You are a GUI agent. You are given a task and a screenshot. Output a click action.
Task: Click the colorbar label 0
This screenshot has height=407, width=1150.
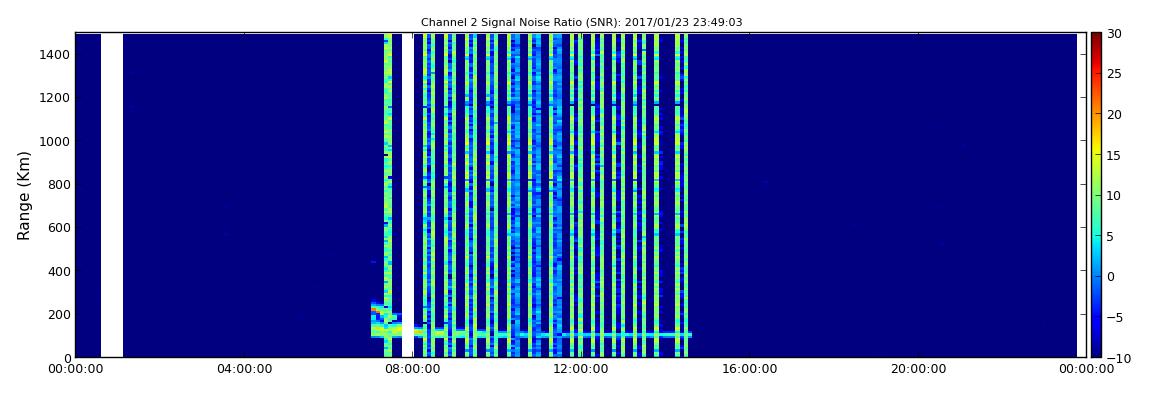(1111, 276)
